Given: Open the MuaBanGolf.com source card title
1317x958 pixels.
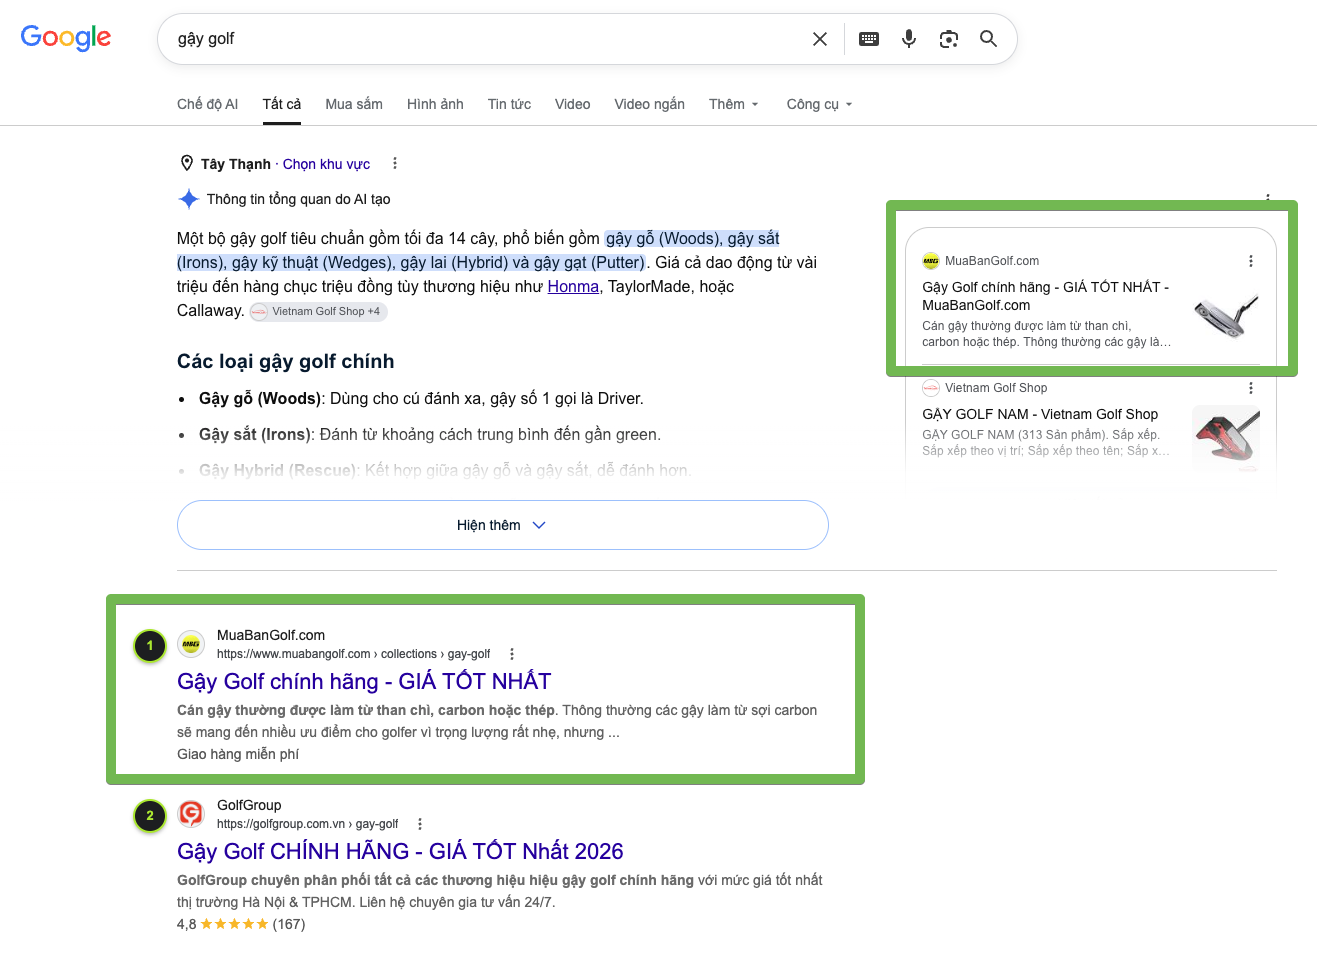Looking at the screenshot, I should pos(1046,296).
